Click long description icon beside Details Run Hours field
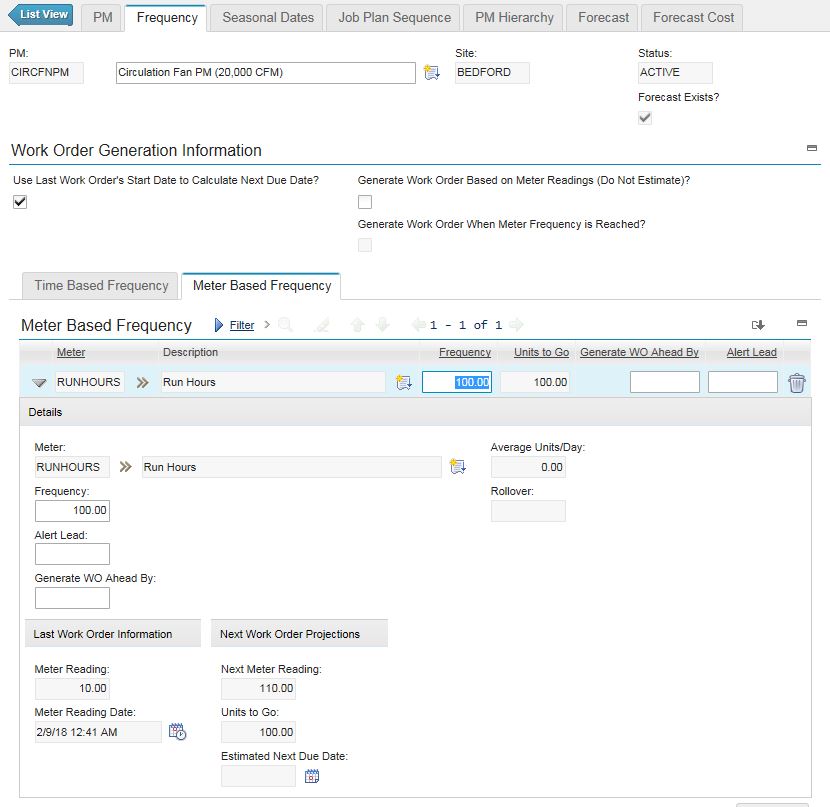This screenshot has height=807, width=830. coord(457,467)
